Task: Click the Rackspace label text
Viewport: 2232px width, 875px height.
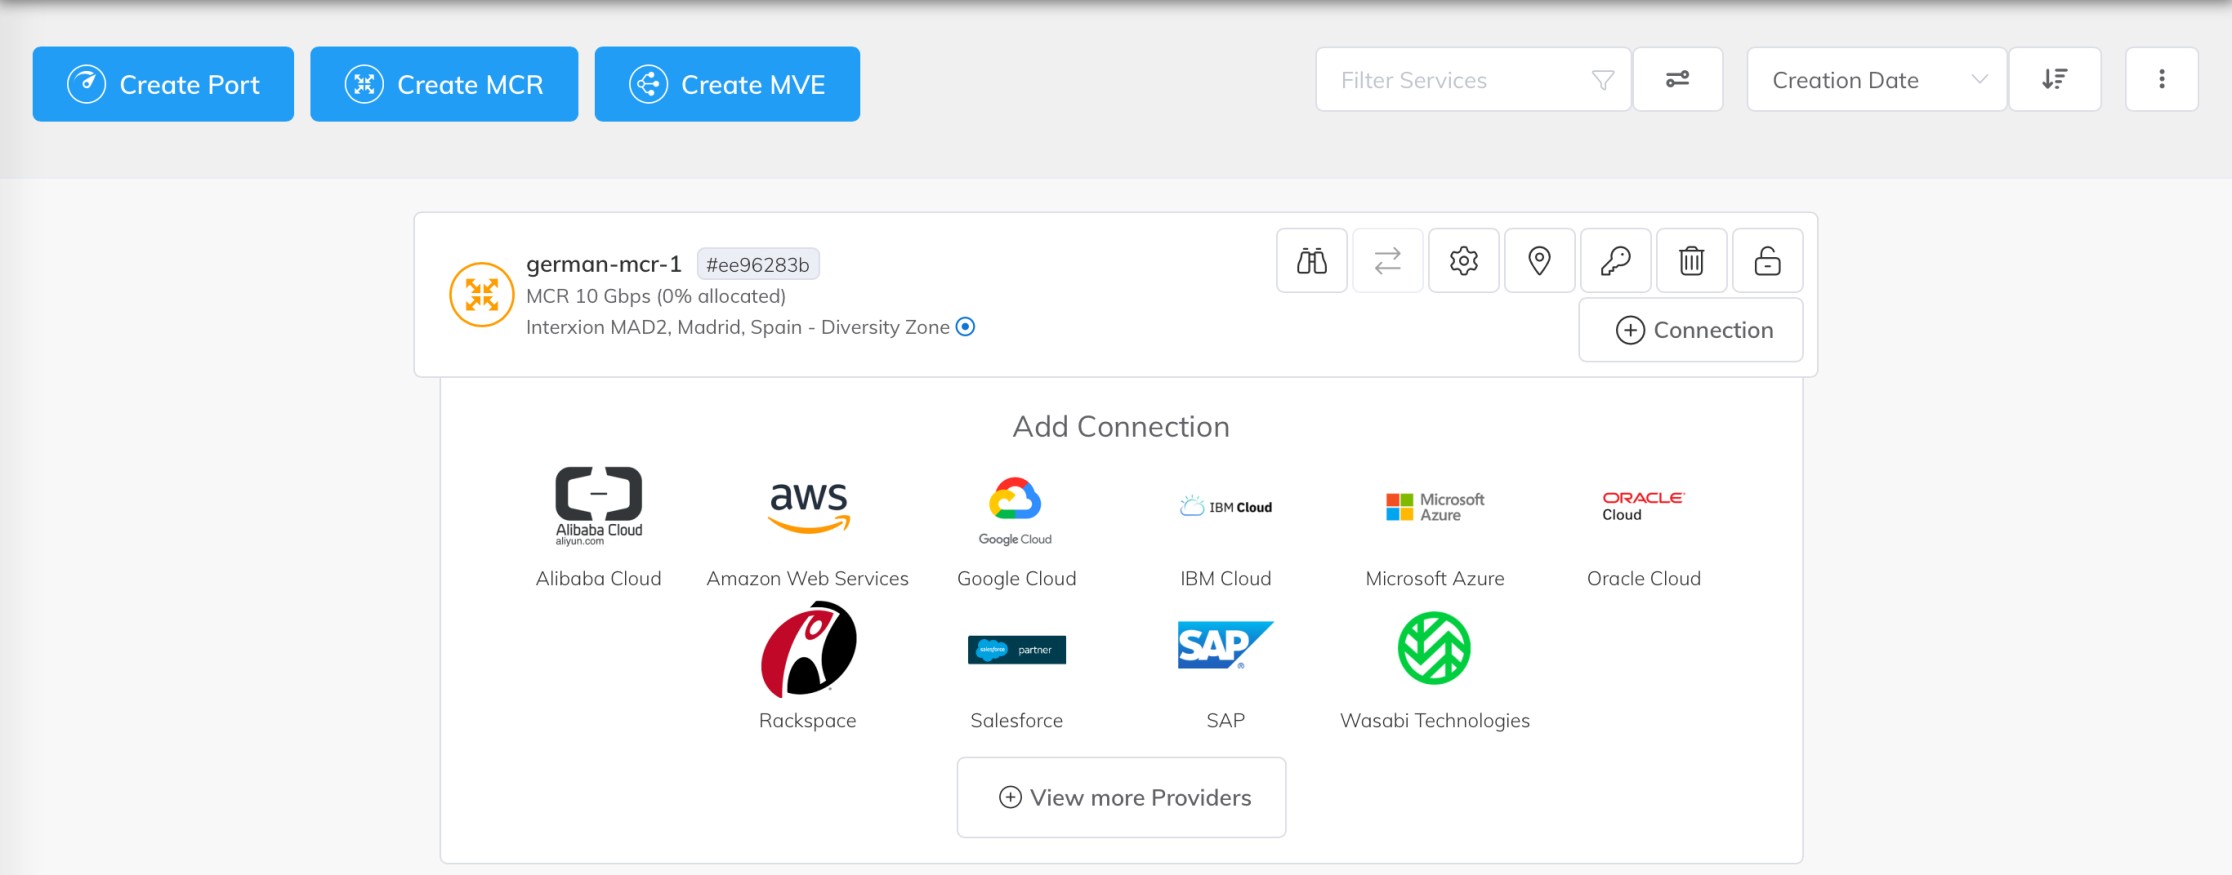Action: coord(808,721)
